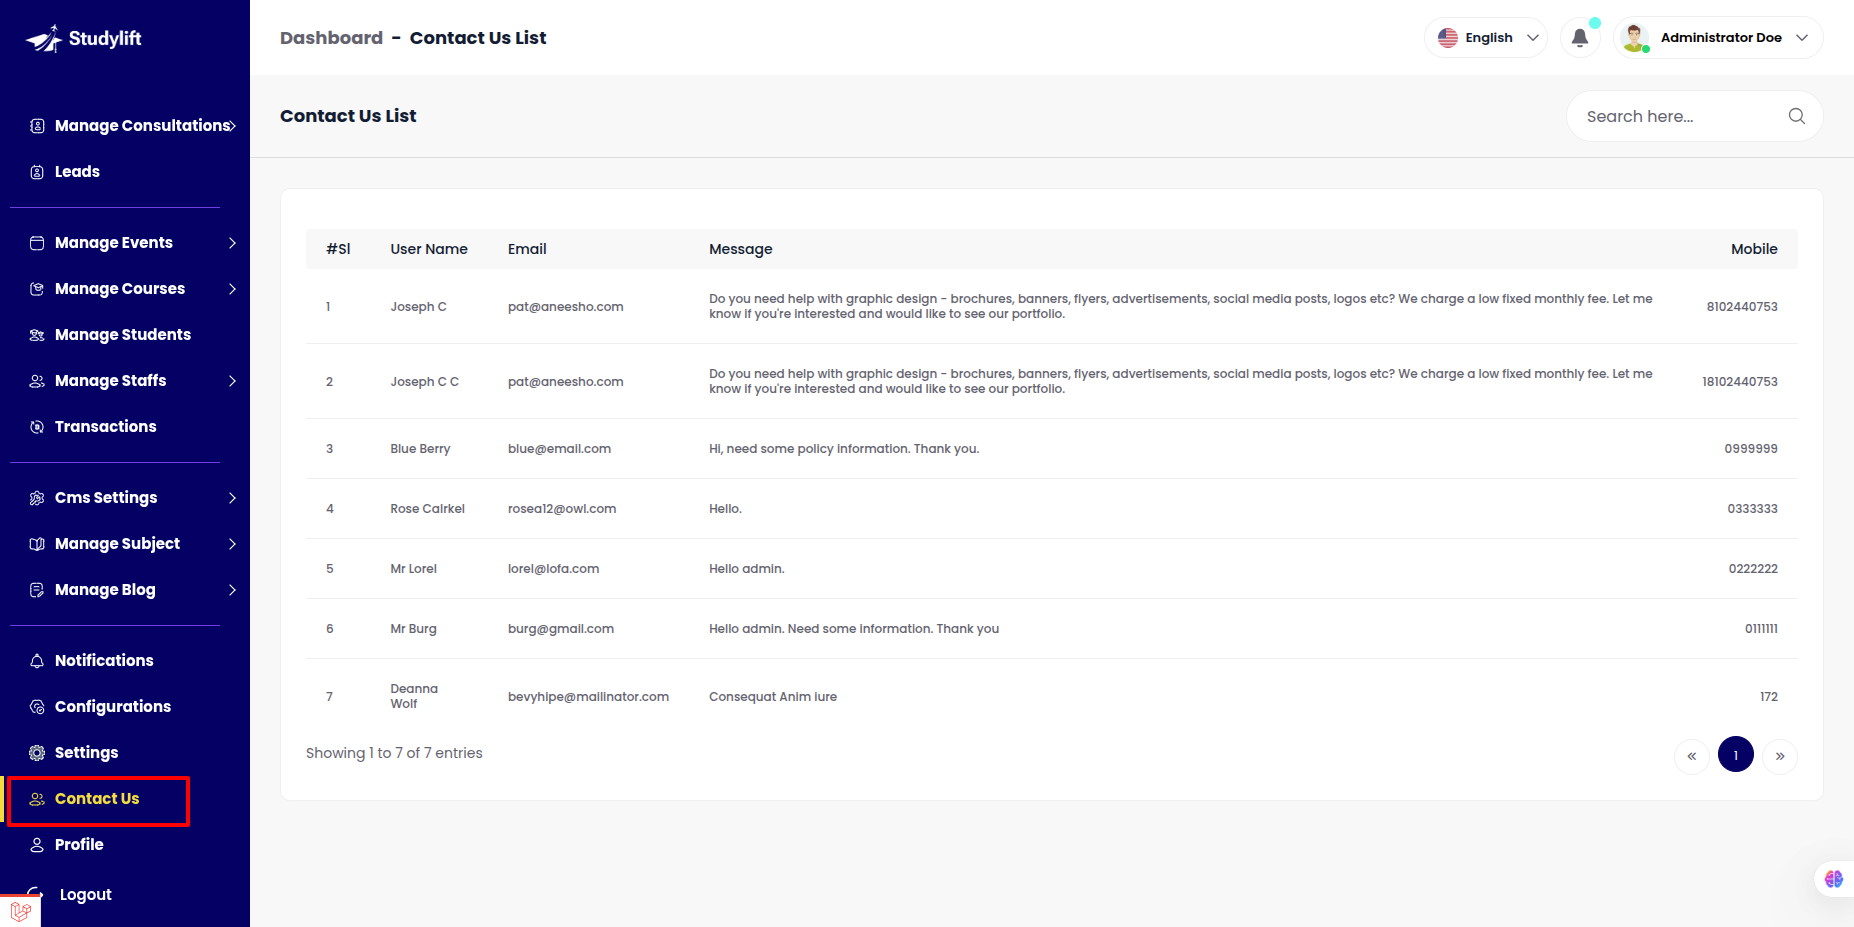Click the Message column header
This screenshot has height=927, width=1854.
click(x=741, y=249)
